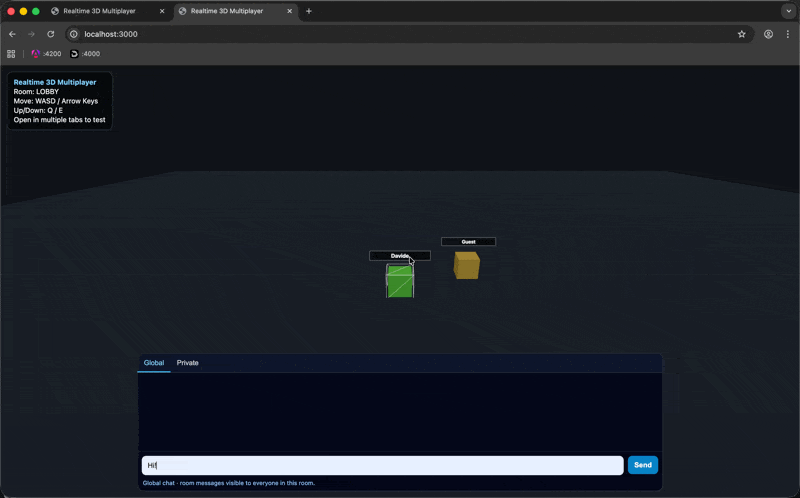Open a new tab with plus button
Image resolution: width=800 pixels, height=498 pixels.
[x=309, y=11]
